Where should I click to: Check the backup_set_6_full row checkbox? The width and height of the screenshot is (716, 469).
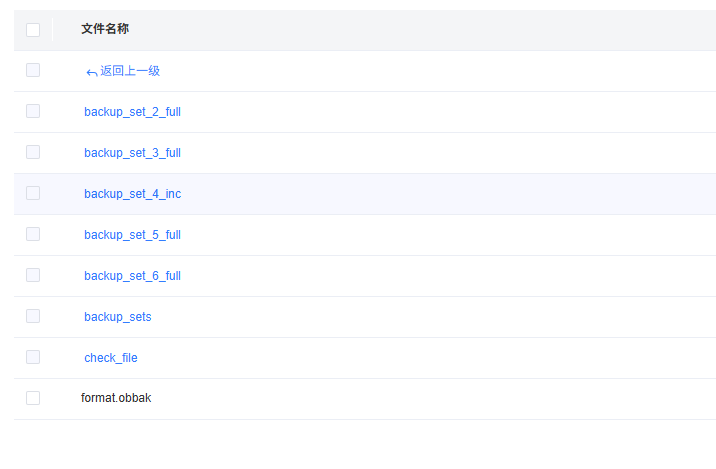pyautogui.click(x=33, y=275)
